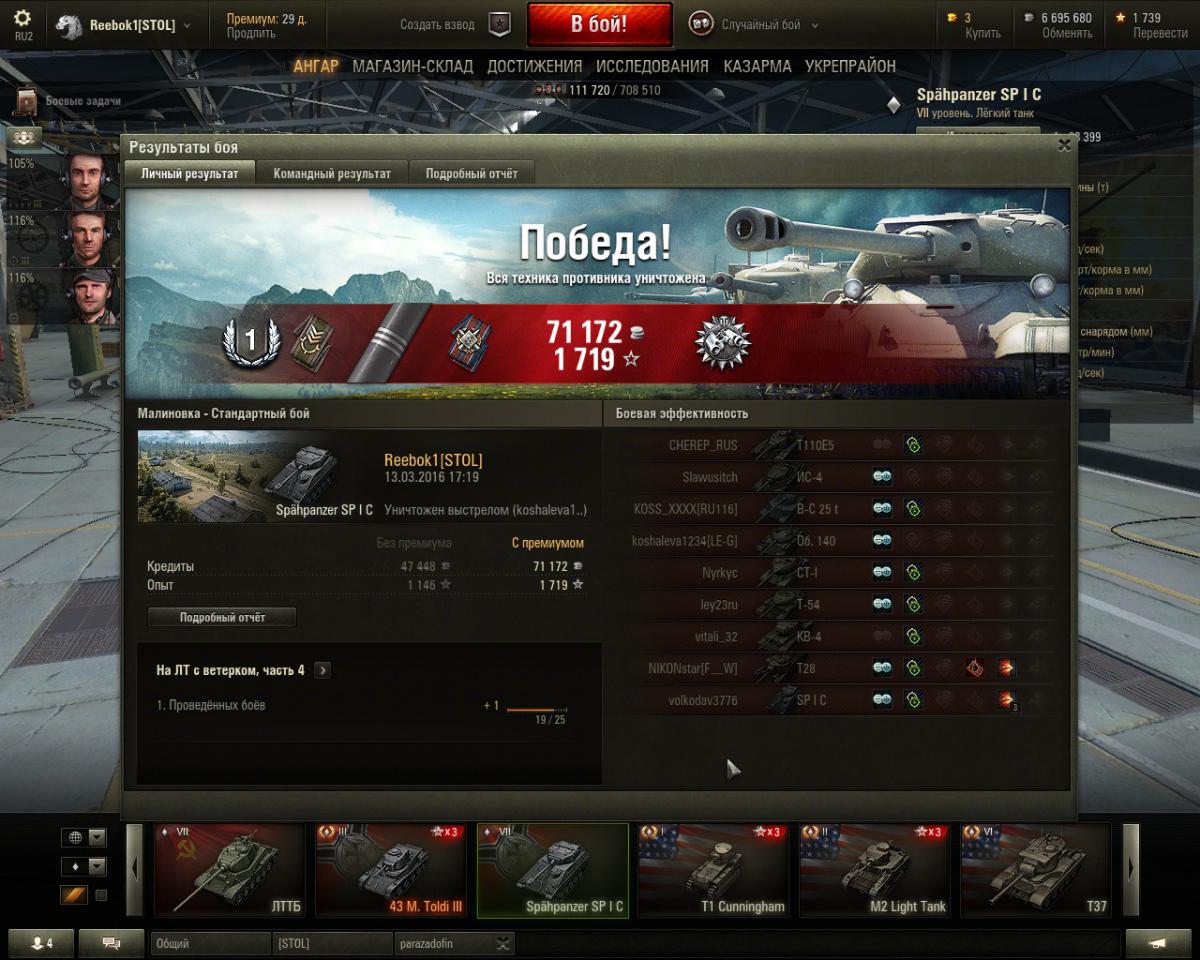Click the platoon creation shield icon
Screen dimensions: 1200x960
click(x=499, y=25)
